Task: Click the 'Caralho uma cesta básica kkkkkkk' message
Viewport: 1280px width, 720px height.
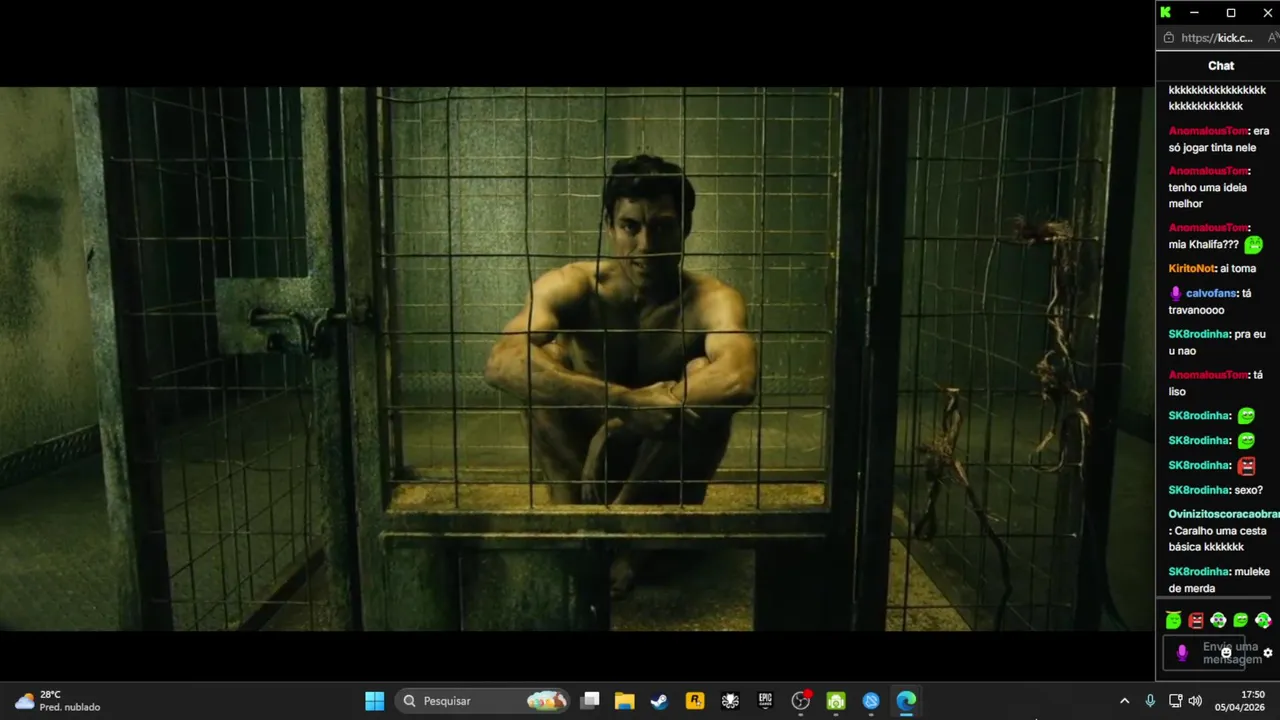Action: tap(1220, 539)
